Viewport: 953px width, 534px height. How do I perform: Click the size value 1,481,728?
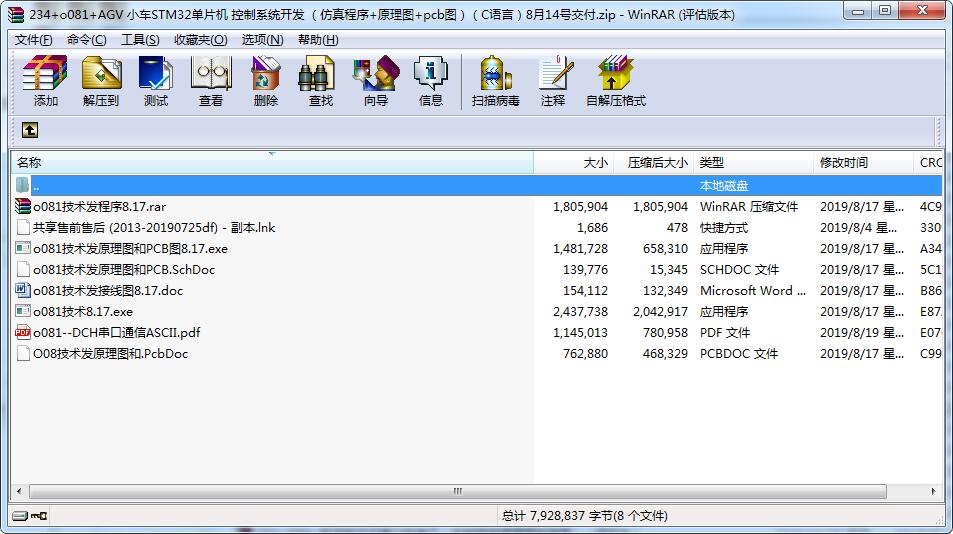pos(580,248)
